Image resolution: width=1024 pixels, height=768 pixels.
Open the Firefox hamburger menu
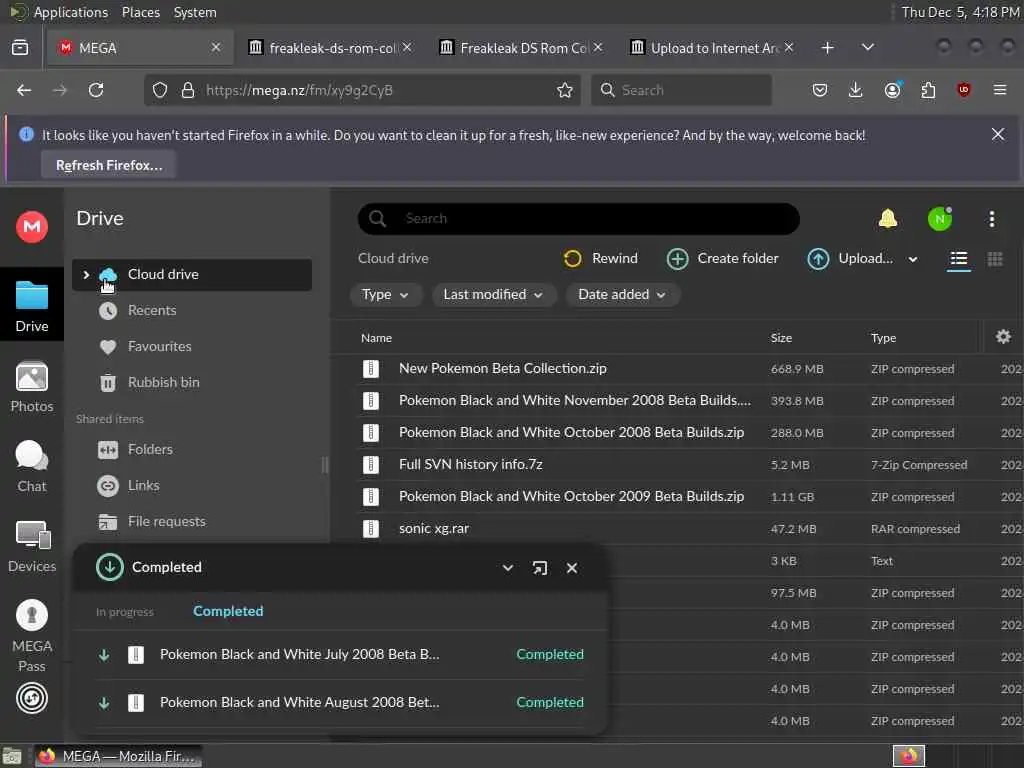[1000, 90]
